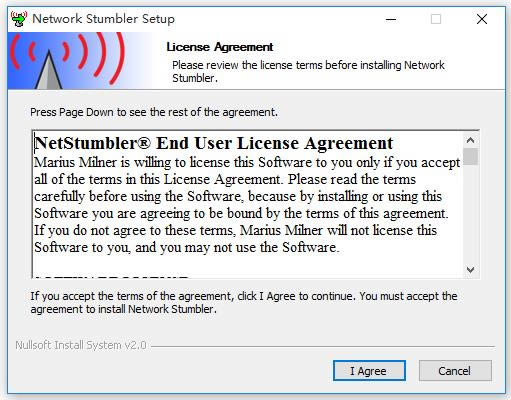The width and height of the screenshot is (511, 400).
Task: Click the License Agreement header title
Action: point(220,47)
